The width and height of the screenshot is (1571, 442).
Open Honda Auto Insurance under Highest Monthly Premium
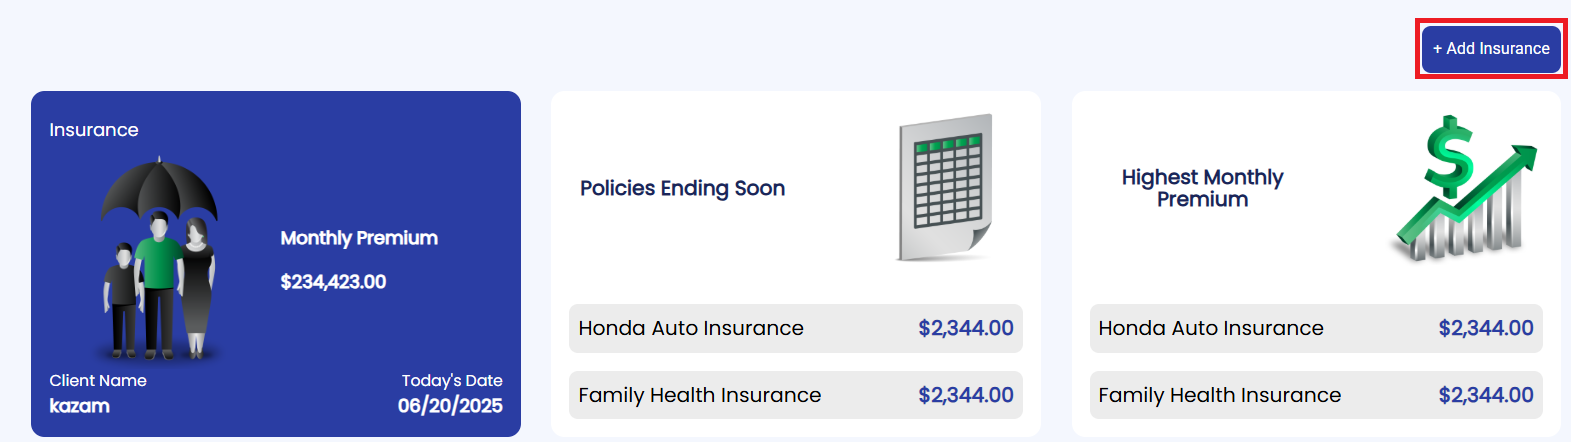1211,328
